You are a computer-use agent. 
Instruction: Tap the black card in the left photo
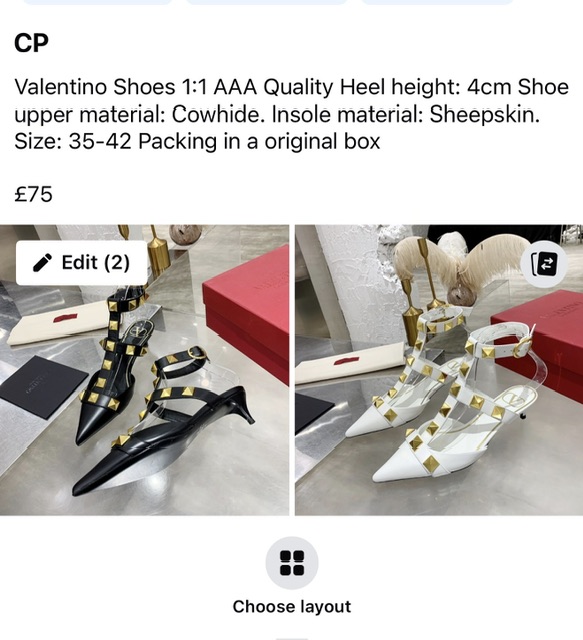pos(44,387)
